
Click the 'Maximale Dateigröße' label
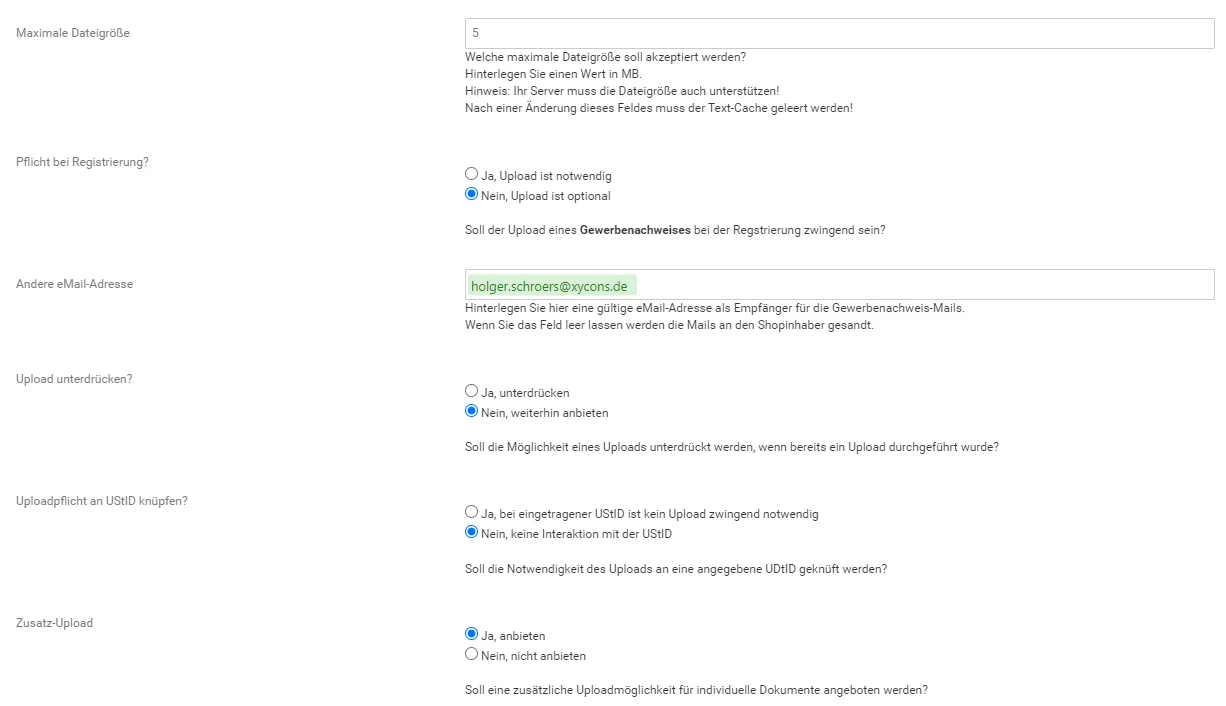[x=73, y=33]
